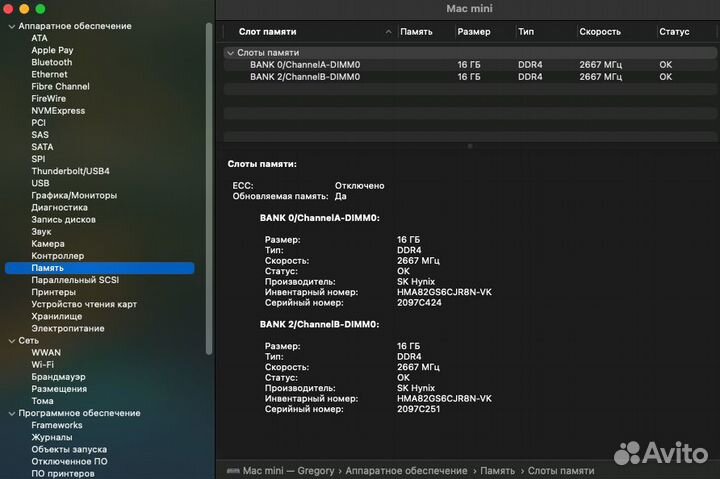The image size is (720, 479).
Task: Select the highlighted Память sidebar item
Action: [100, 268]
